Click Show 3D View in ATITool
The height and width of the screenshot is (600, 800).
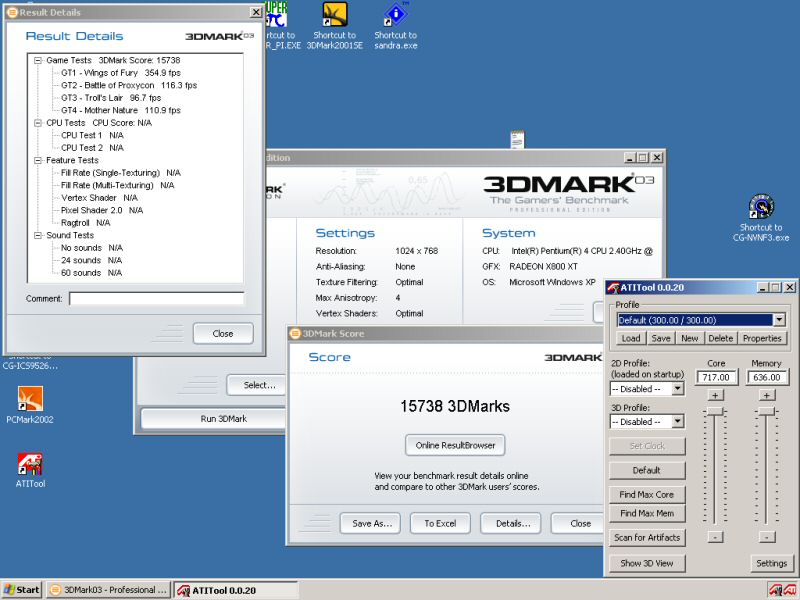pos(647,563)
